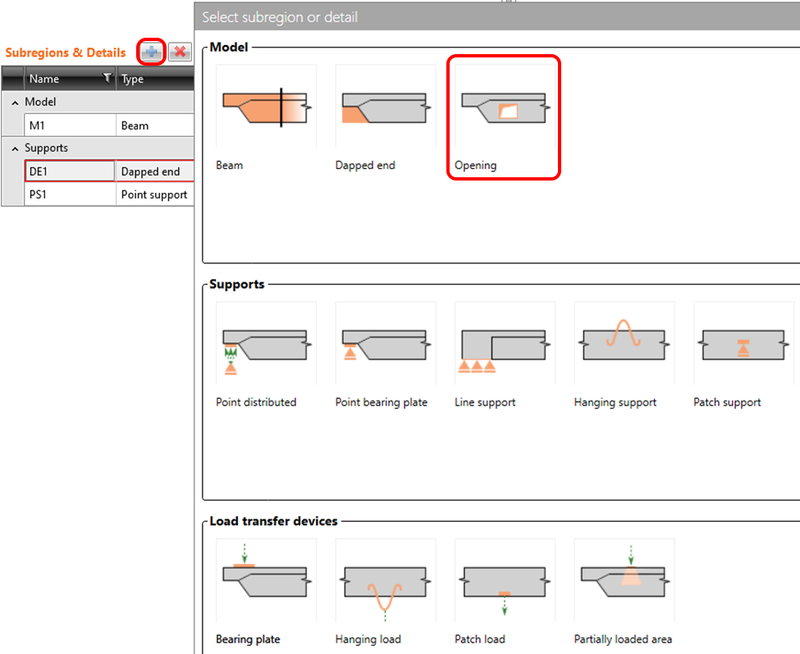Select the Patch load icon
This screenshot has height=654, width=800.
(x=504, y=581)
